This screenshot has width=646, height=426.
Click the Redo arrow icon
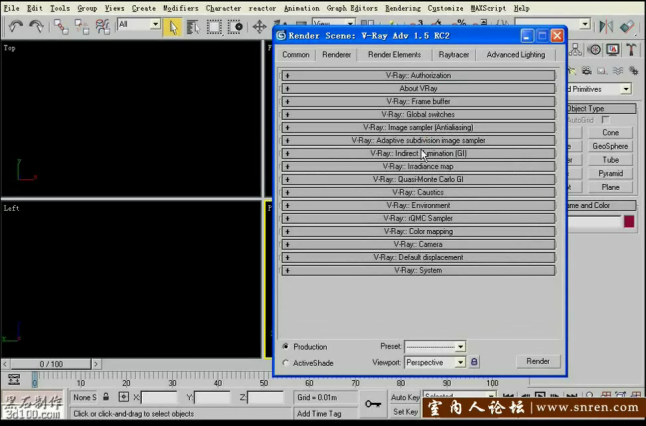(37, 27)
